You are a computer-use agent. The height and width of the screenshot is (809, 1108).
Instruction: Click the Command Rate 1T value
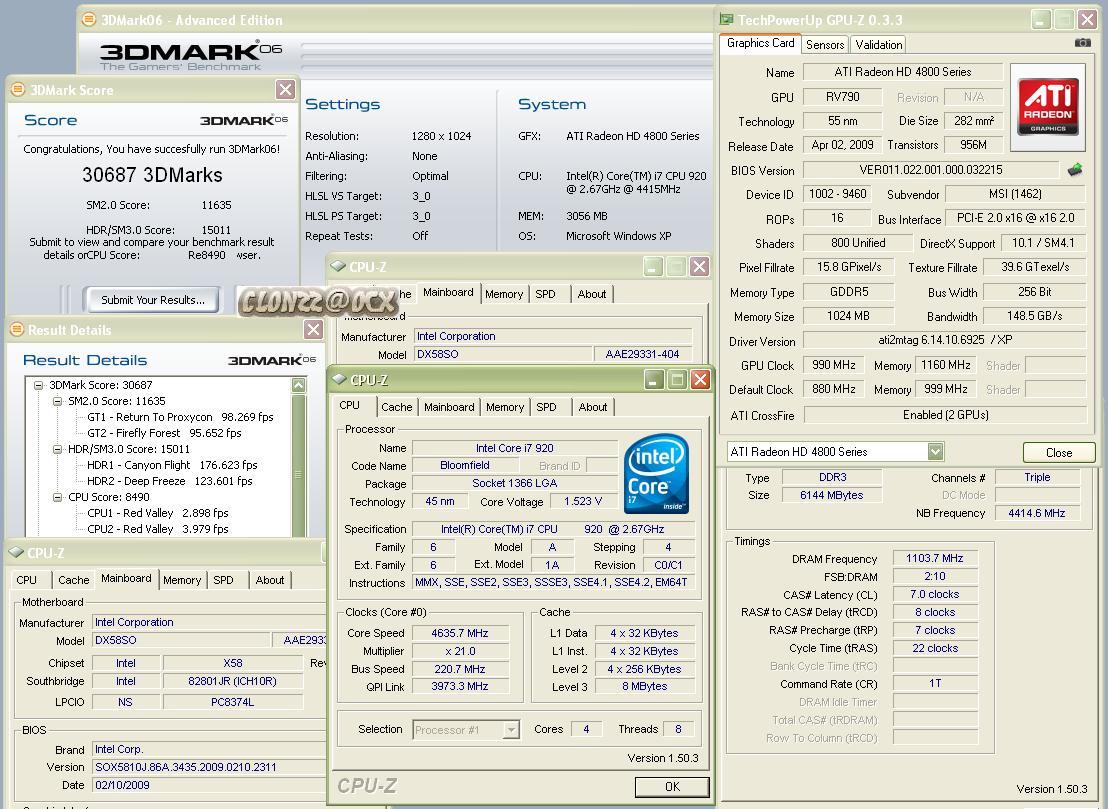click(935, 683)
